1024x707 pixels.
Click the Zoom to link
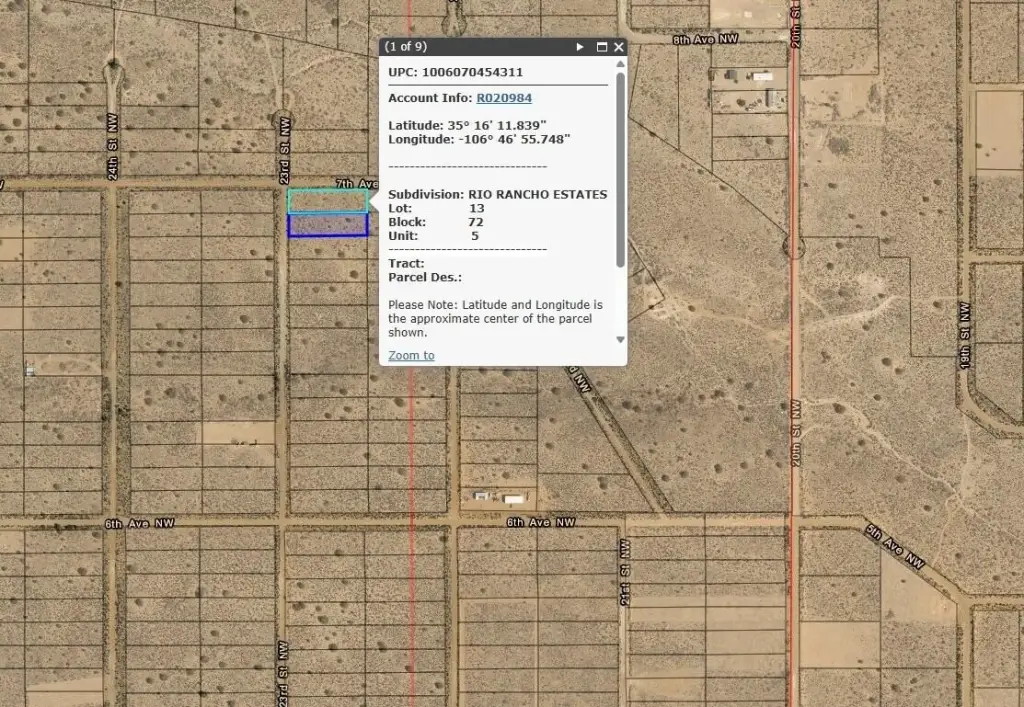point(411,355)
